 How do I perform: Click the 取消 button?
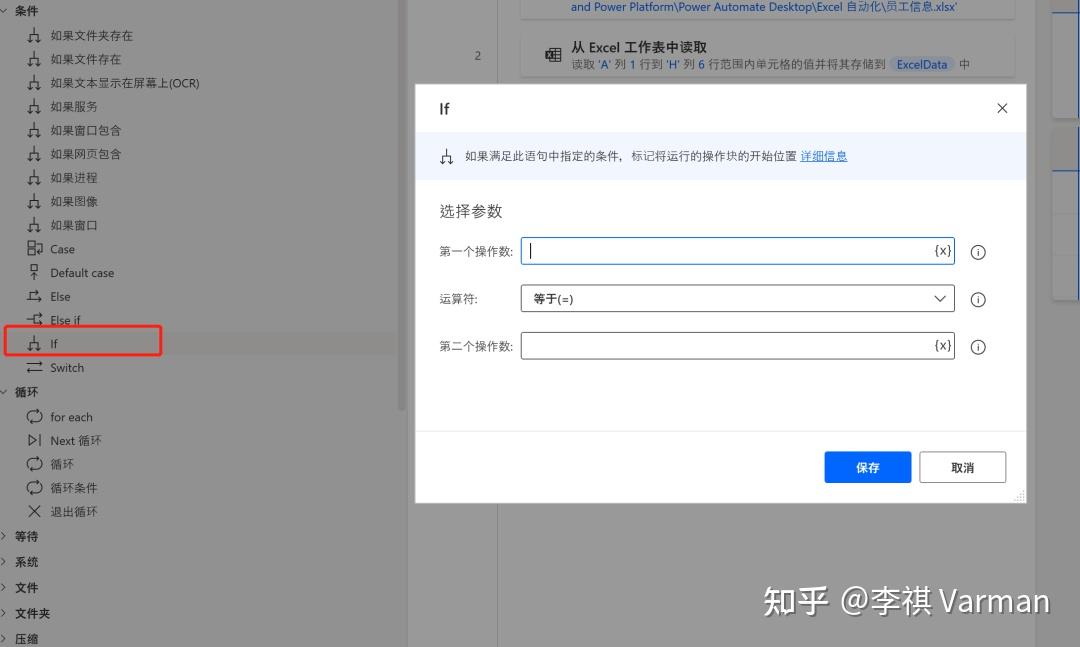click(961, 467)
